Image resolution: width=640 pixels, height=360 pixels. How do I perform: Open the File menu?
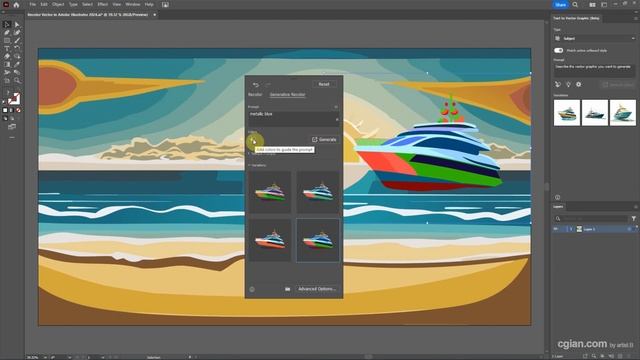[x=33, y=4]
